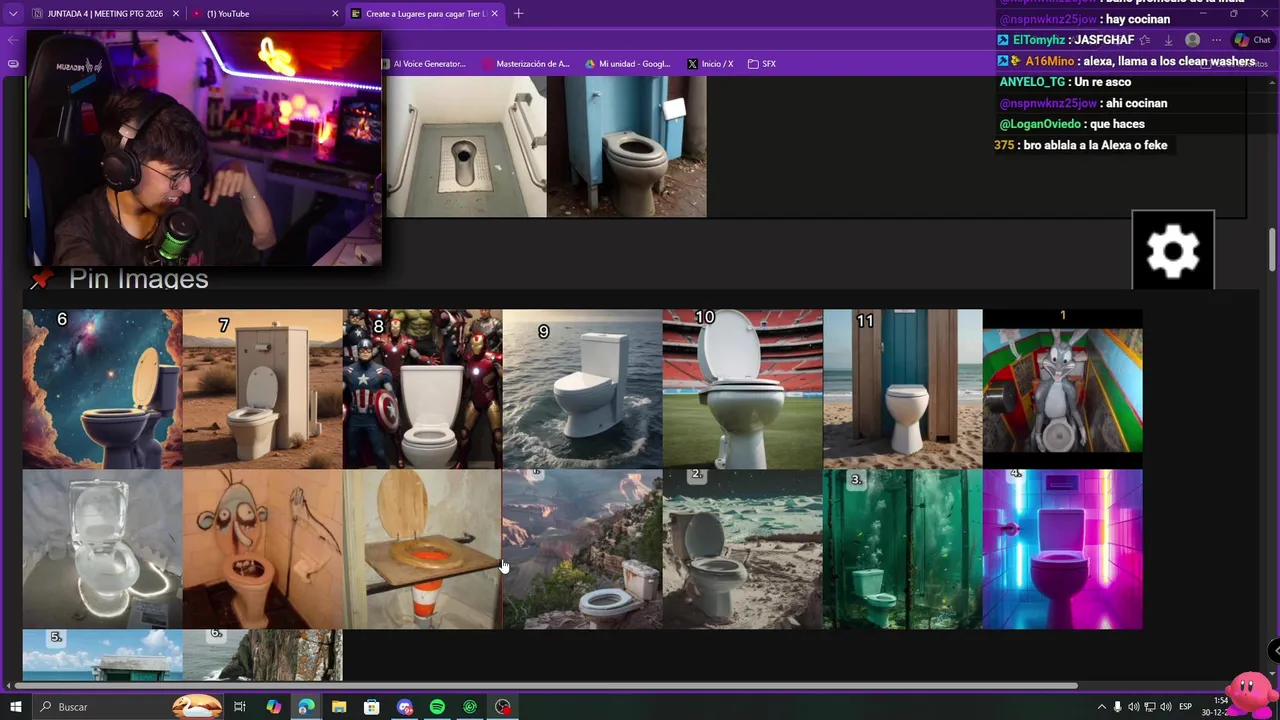Click the favorites star icon in address bar
This screenshot has height=720, width=1280.
(x=1144, y=40)
